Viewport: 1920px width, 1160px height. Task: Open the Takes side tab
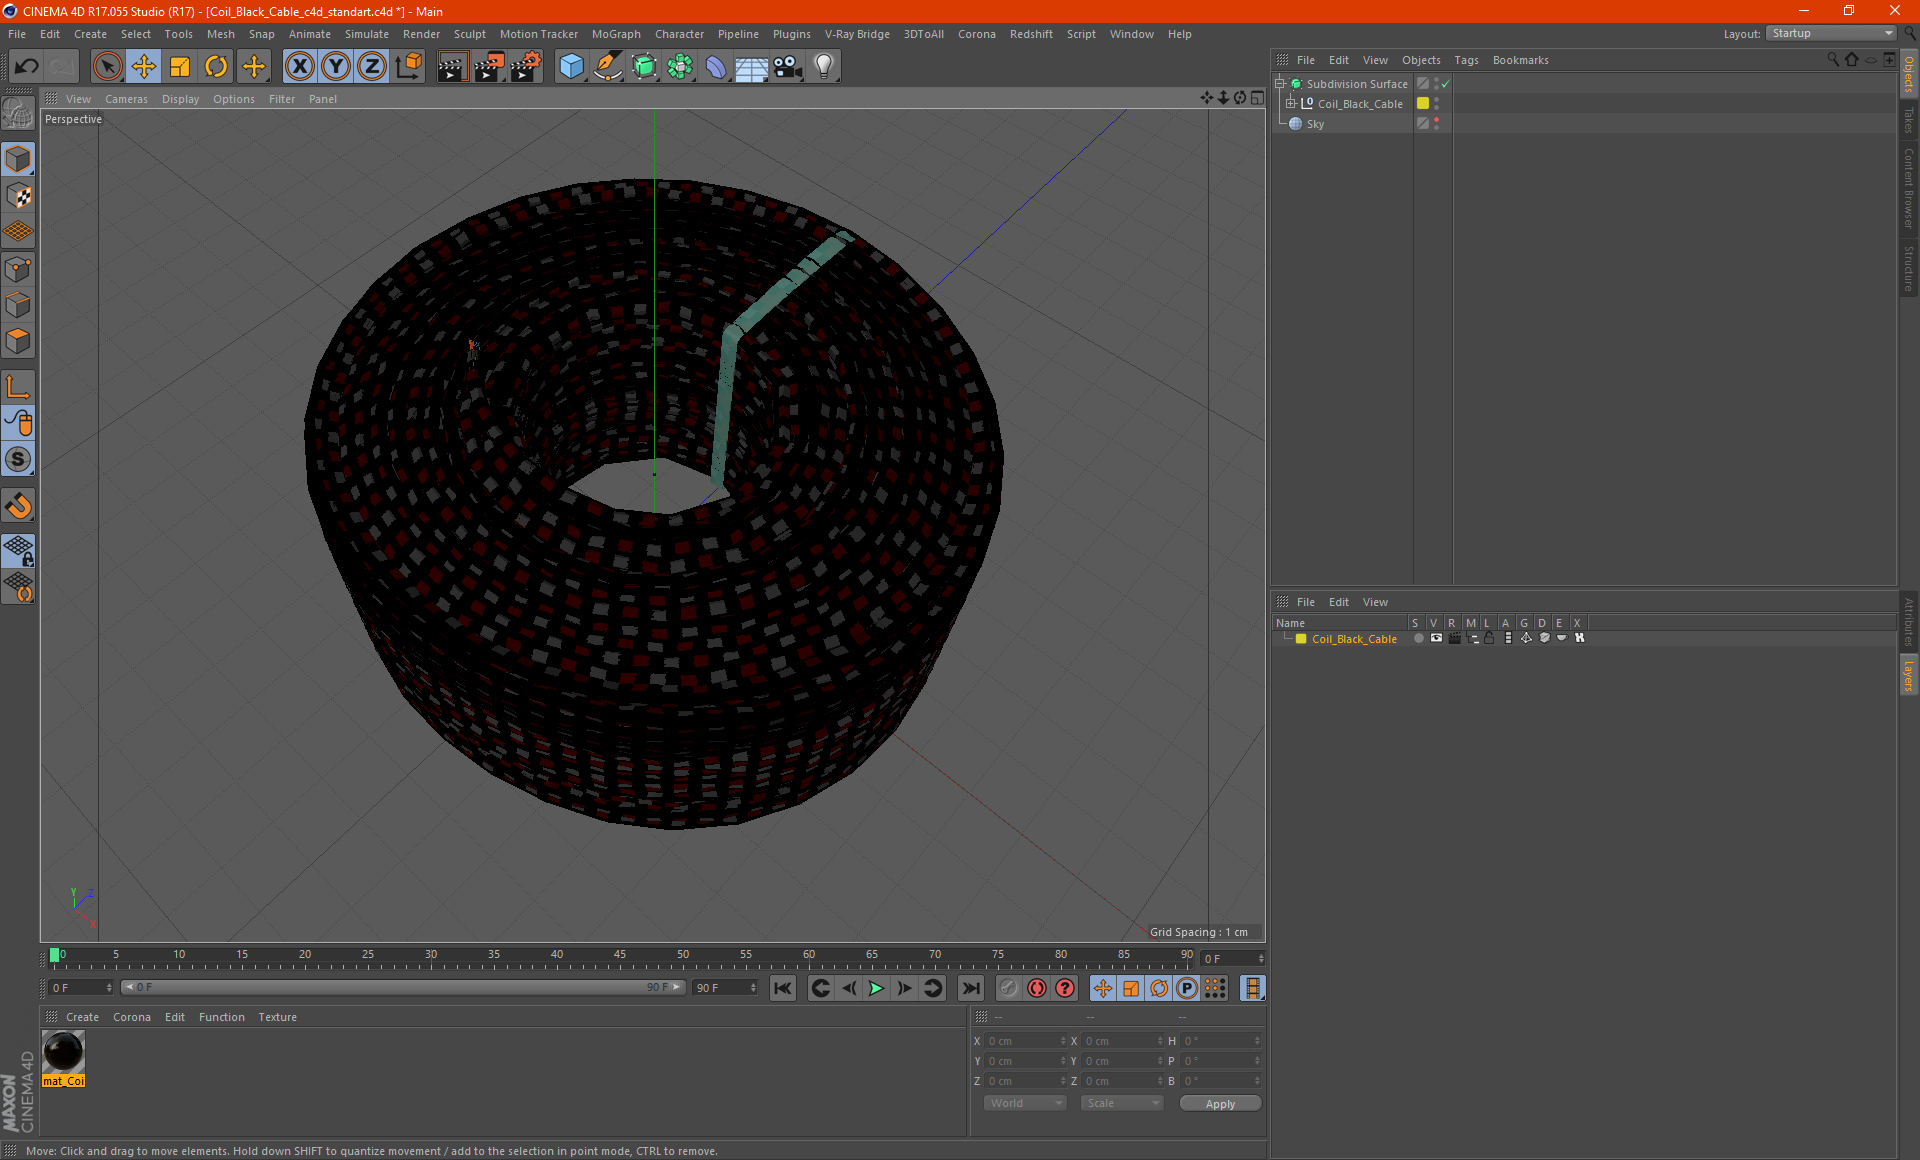(1909, 120)
